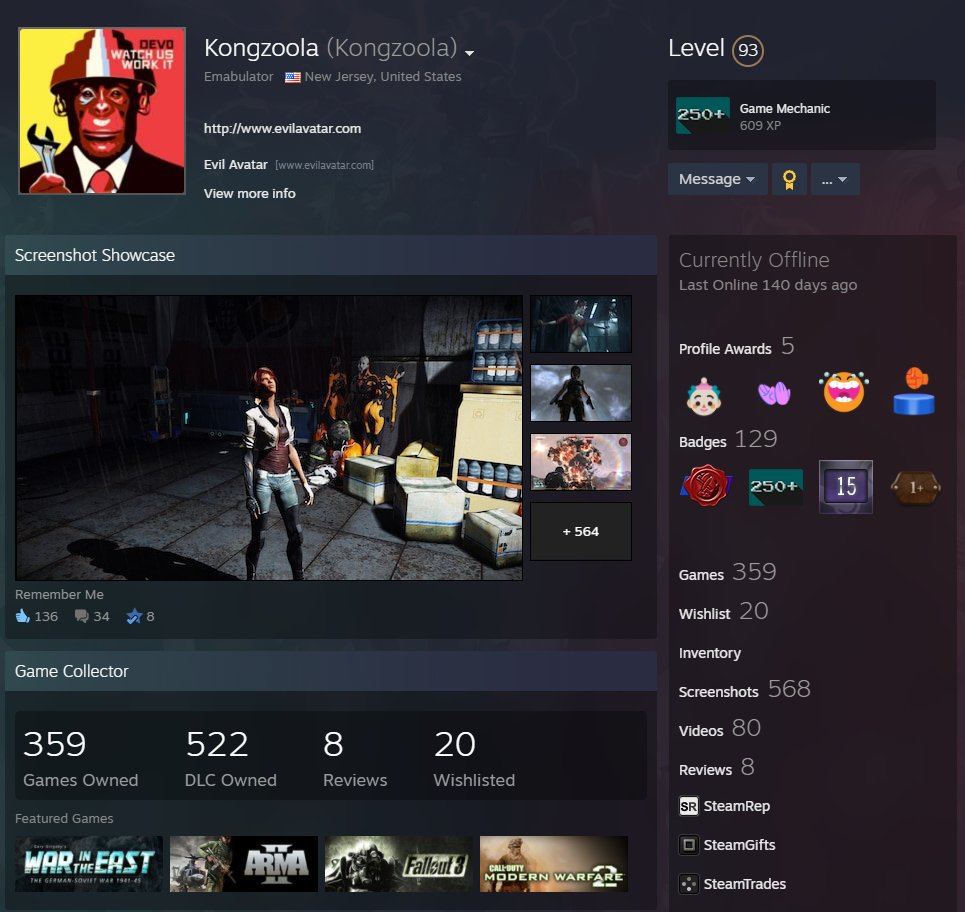The width and height of the screenshot is (965, 912).
Task: Open the SteamGifts link text
Action: tap(739, 845)
